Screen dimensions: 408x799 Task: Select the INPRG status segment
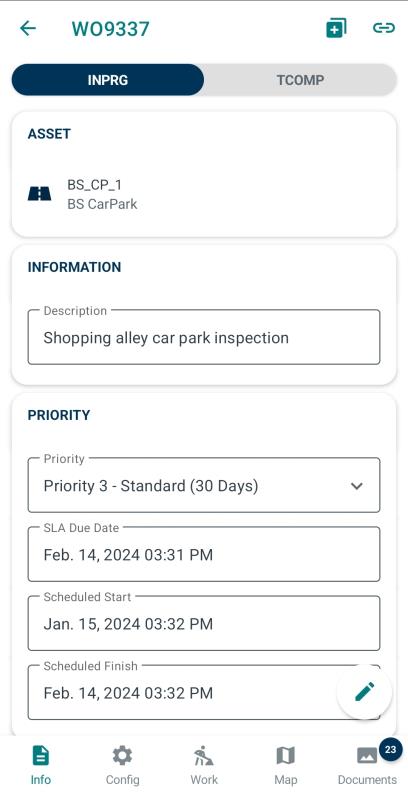click(x=107, y=80)
